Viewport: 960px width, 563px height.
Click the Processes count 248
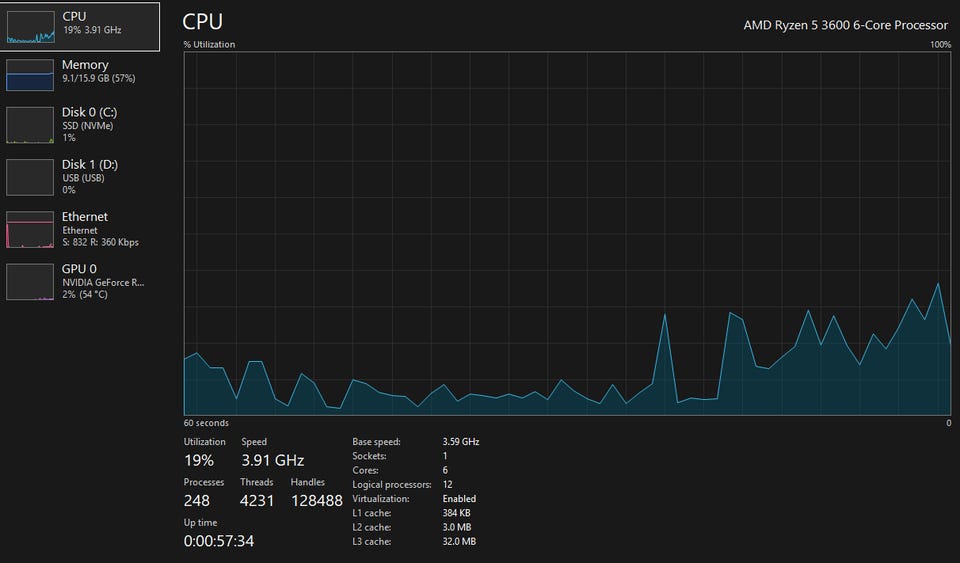(x=197, y=501)
